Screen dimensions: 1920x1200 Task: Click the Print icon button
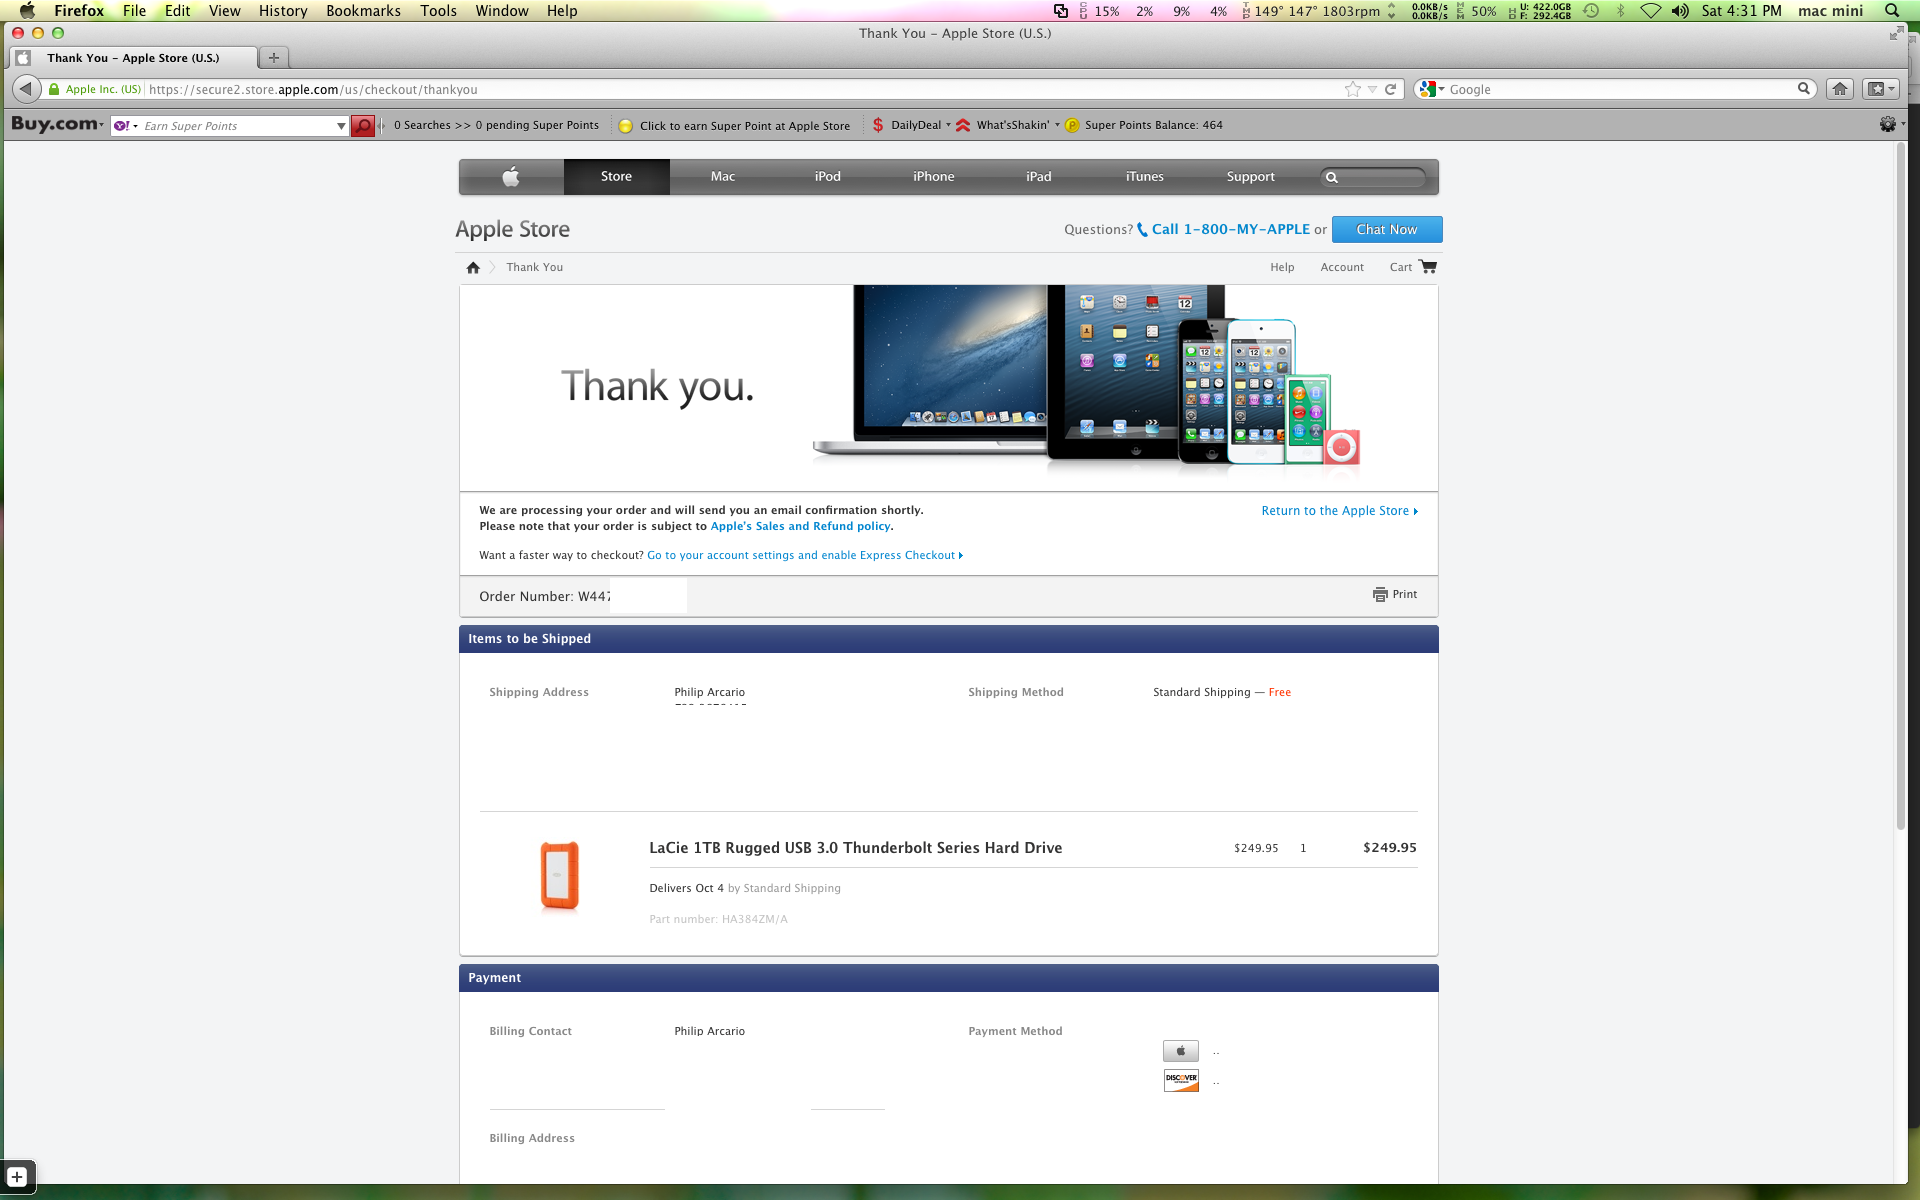[1380, 594]
